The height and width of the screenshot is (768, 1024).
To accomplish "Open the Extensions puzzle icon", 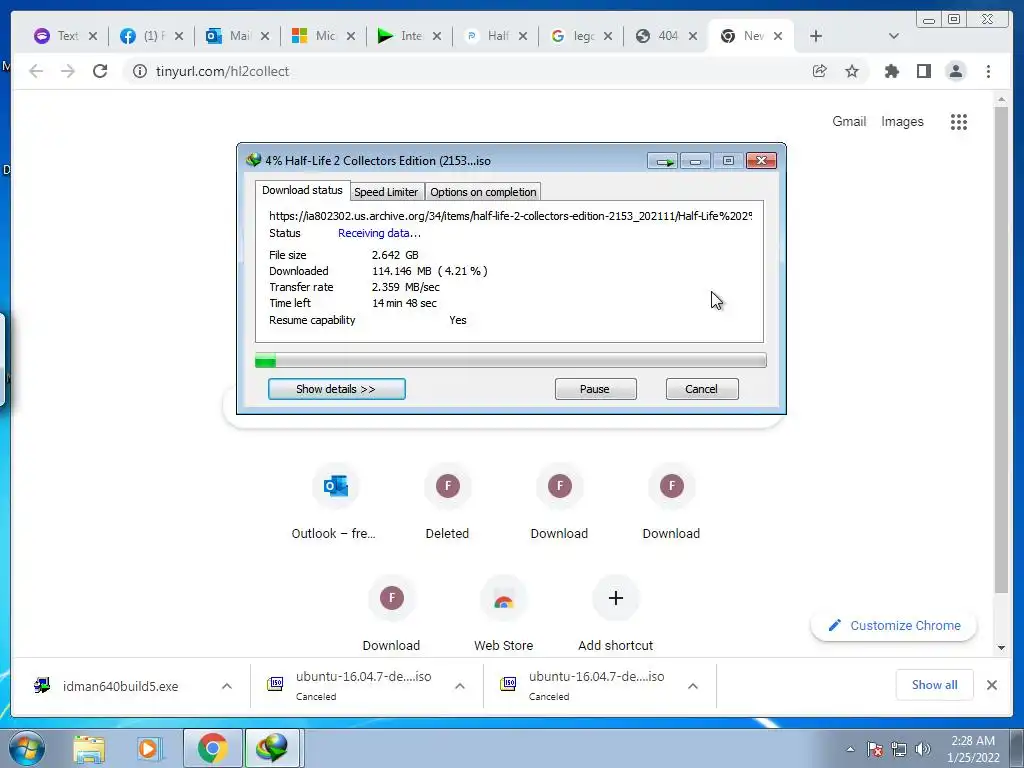I will (x=891, y=71).
